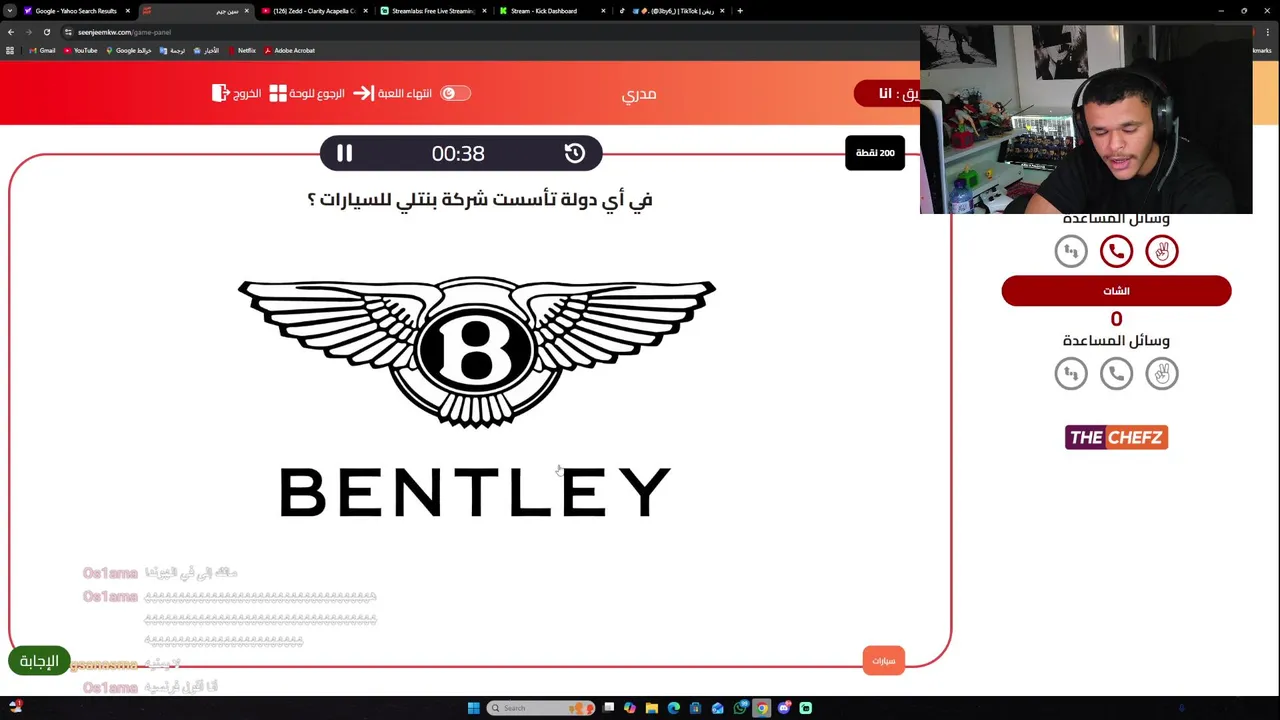Screen dimensions: 1280x720
Task: Click the question text about Bentley
Action: coord(480,200)
